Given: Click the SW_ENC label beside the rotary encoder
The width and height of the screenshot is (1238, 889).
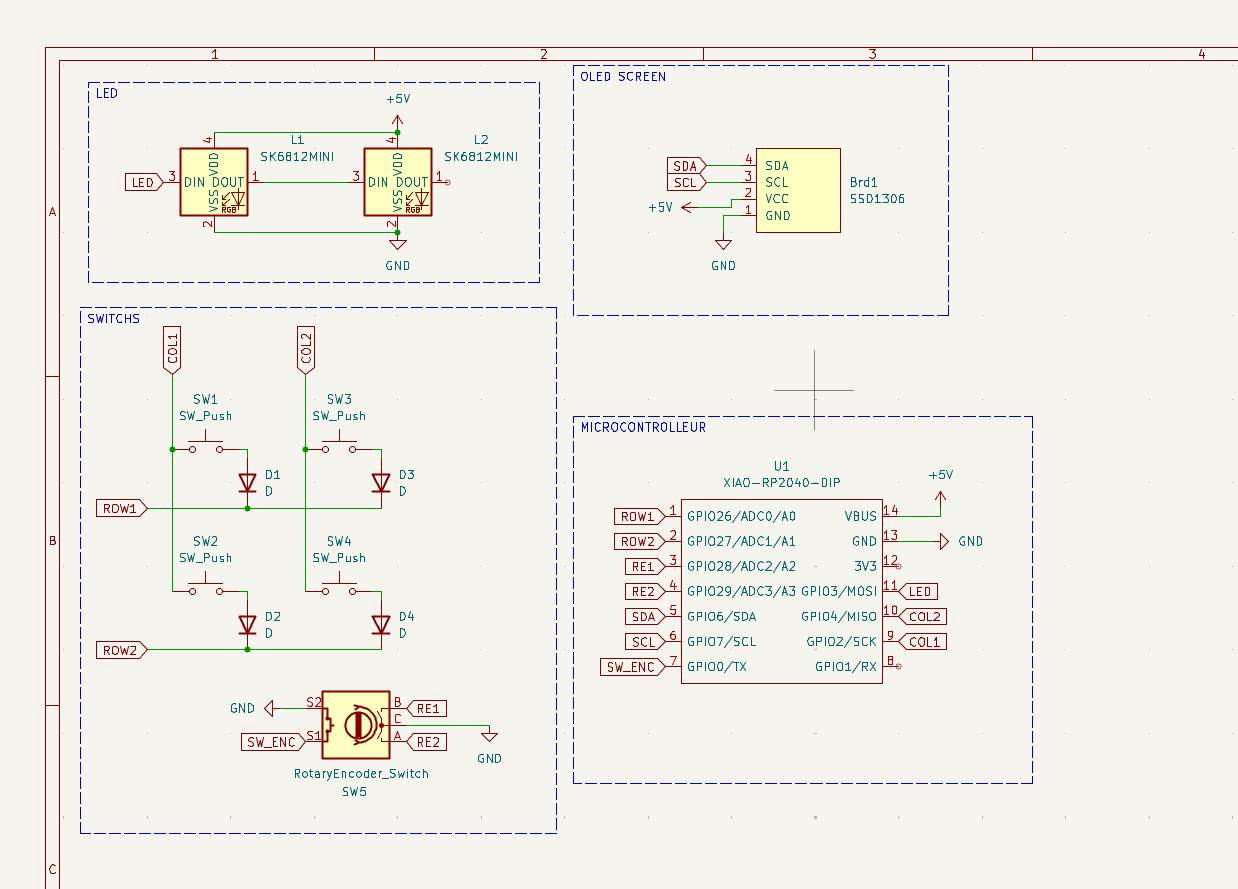Looking at the screenshot, I should [271, 741].
